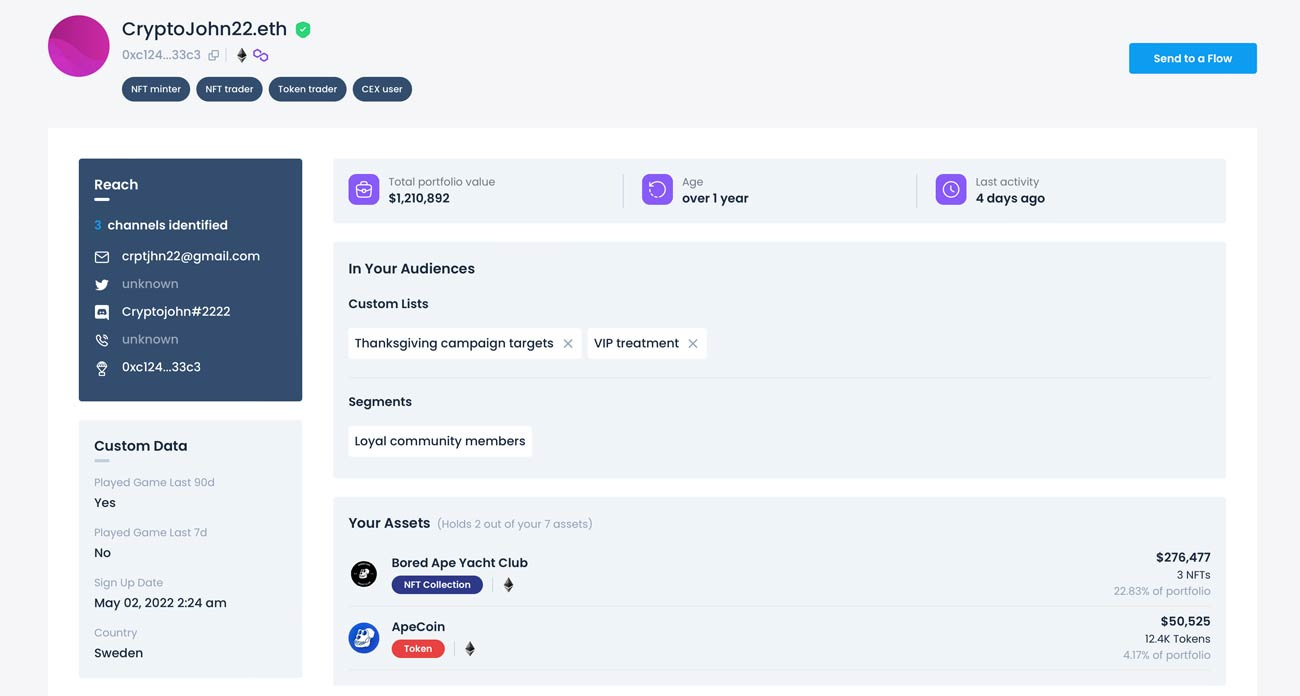
Task: Open Loyal community members segment
Action: pyautogui.click(x=440, y=441)
